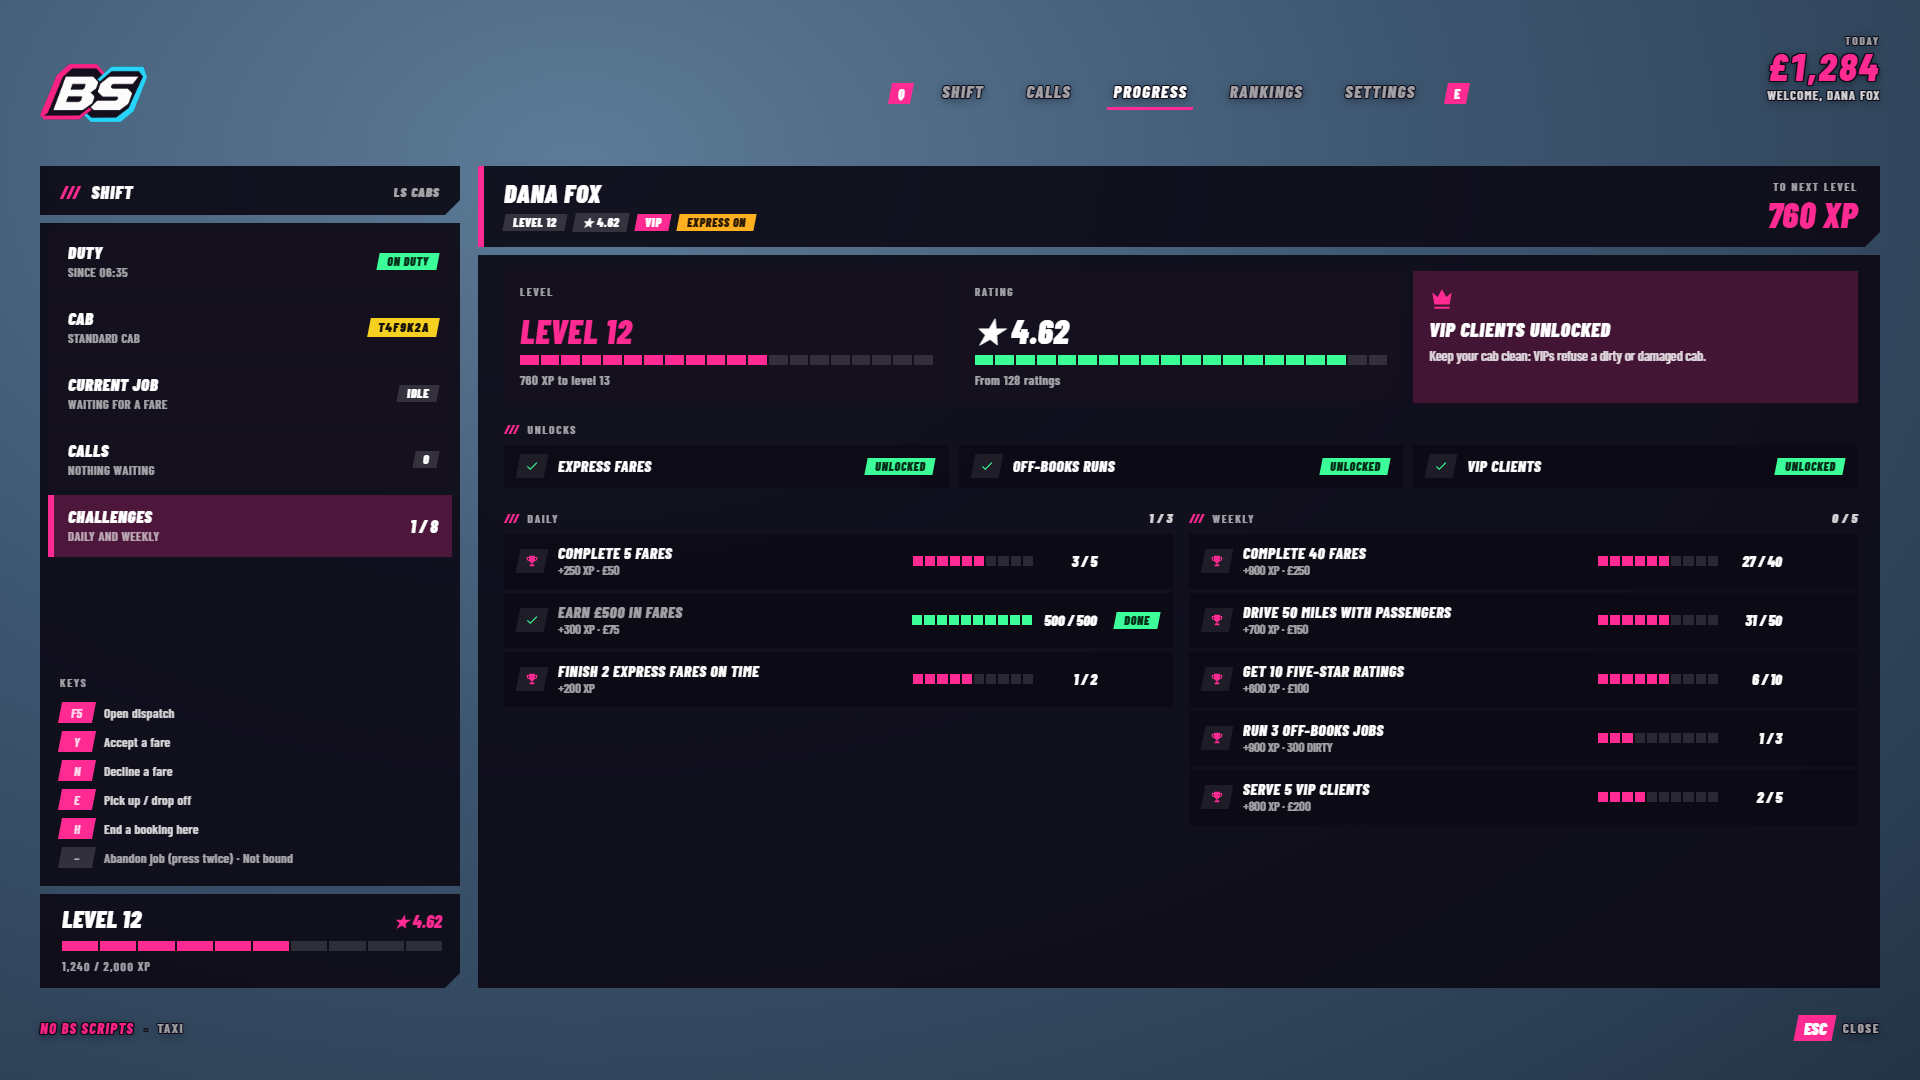Open the Shift tab
The image size is (1920, 1080).
963,93
